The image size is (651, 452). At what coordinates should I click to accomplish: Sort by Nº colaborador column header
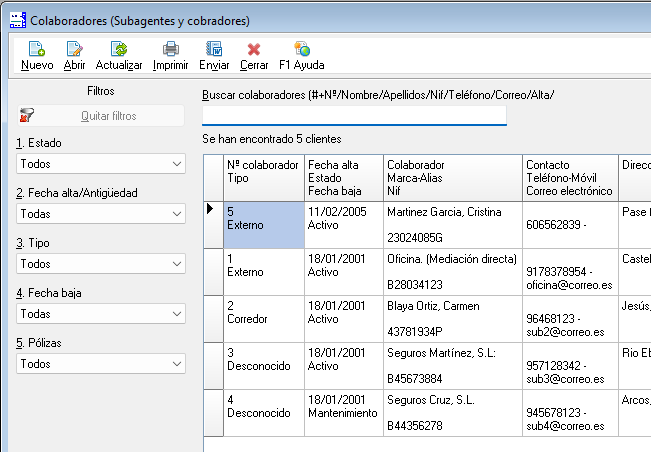click(263, 177)
